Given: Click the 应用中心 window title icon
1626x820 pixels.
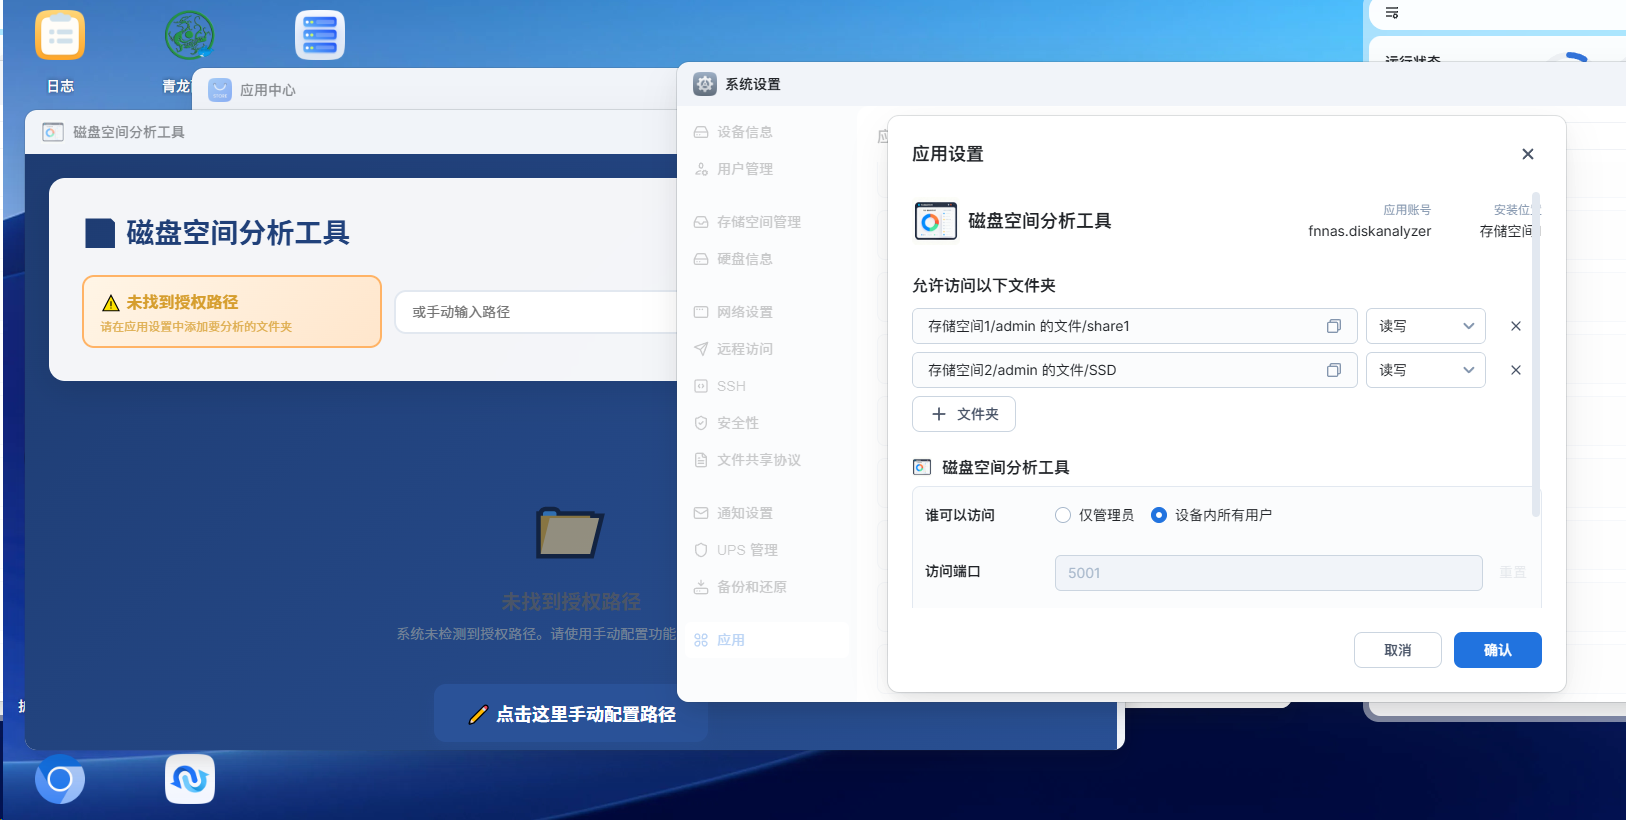Looking at the screenshot, I should [220, 90].
